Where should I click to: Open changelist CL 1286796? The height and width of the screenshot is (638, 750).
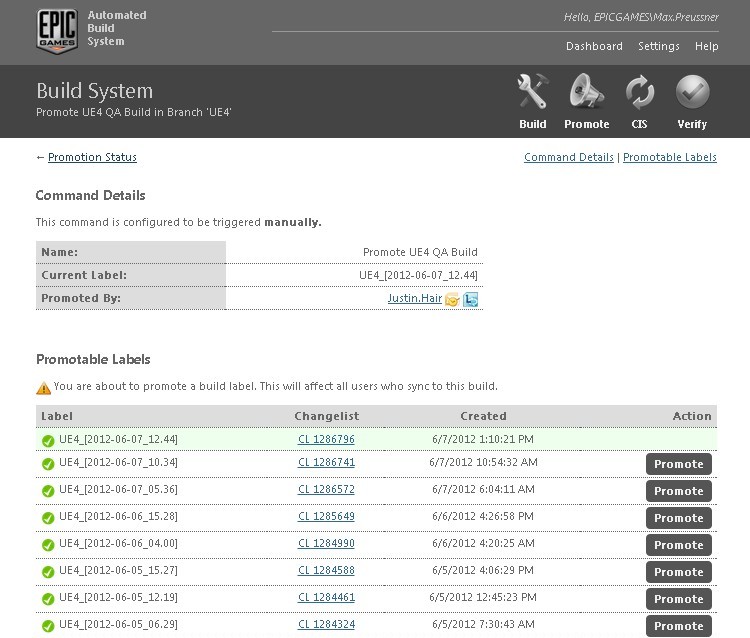point(326,439)
